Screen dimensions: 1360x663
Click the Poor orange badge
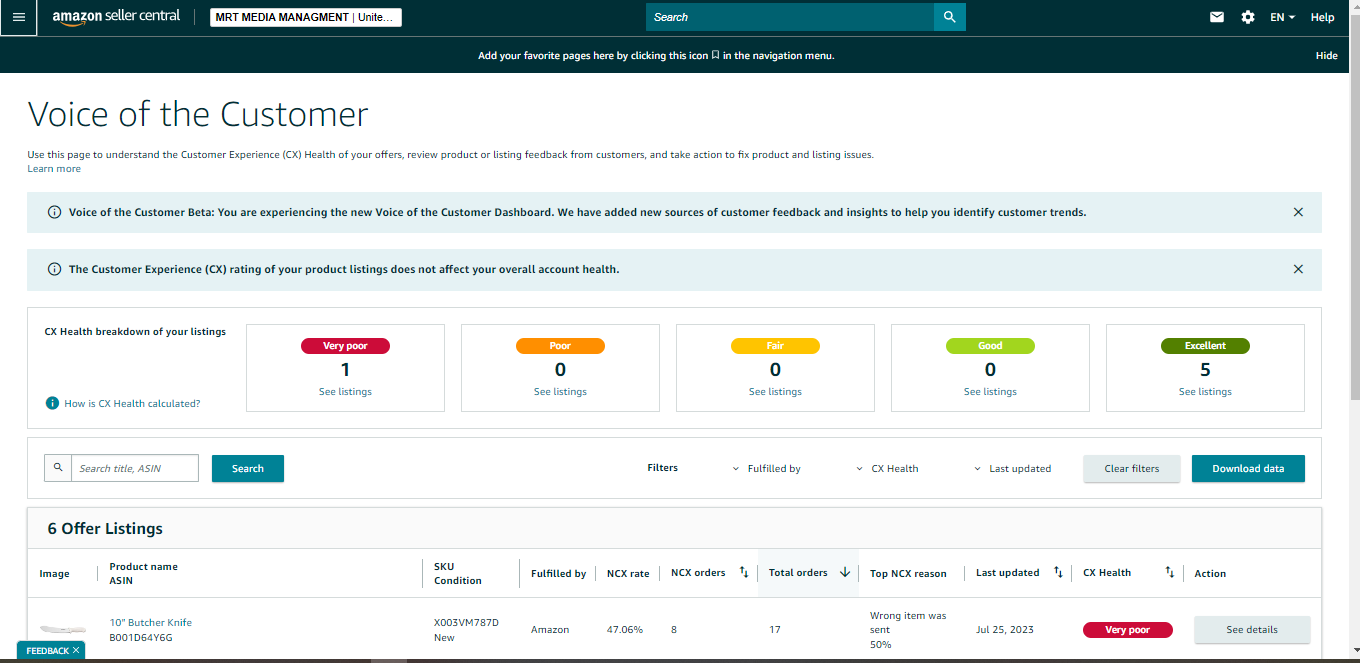point(560,346)
